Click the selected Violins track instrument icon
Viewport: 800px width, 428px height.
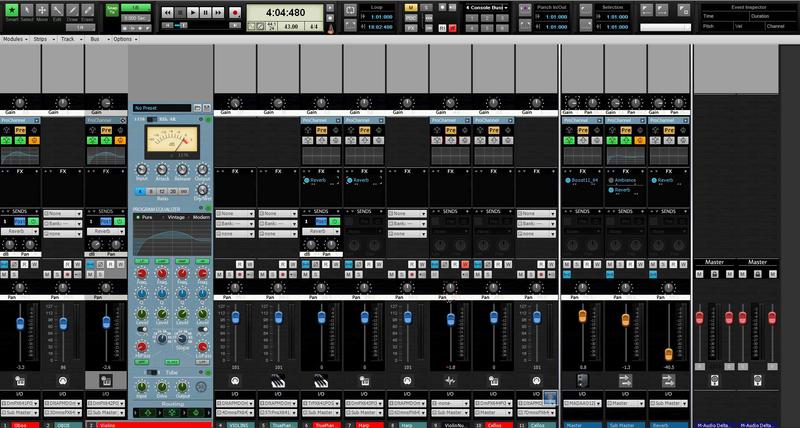coord(106,381)
